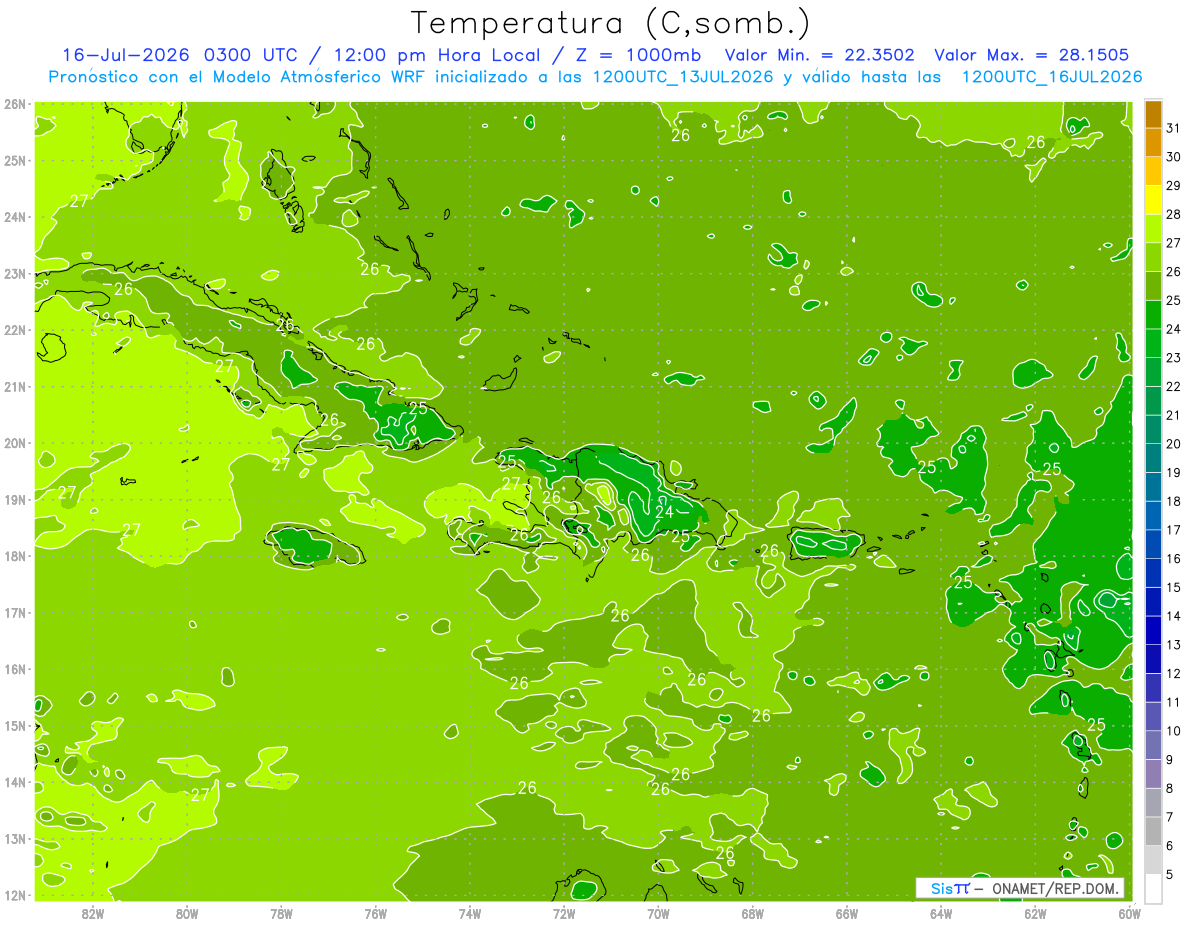Click the longitude axis label 72W
This screenshot has width=1200, height=927.
[564, 913]
